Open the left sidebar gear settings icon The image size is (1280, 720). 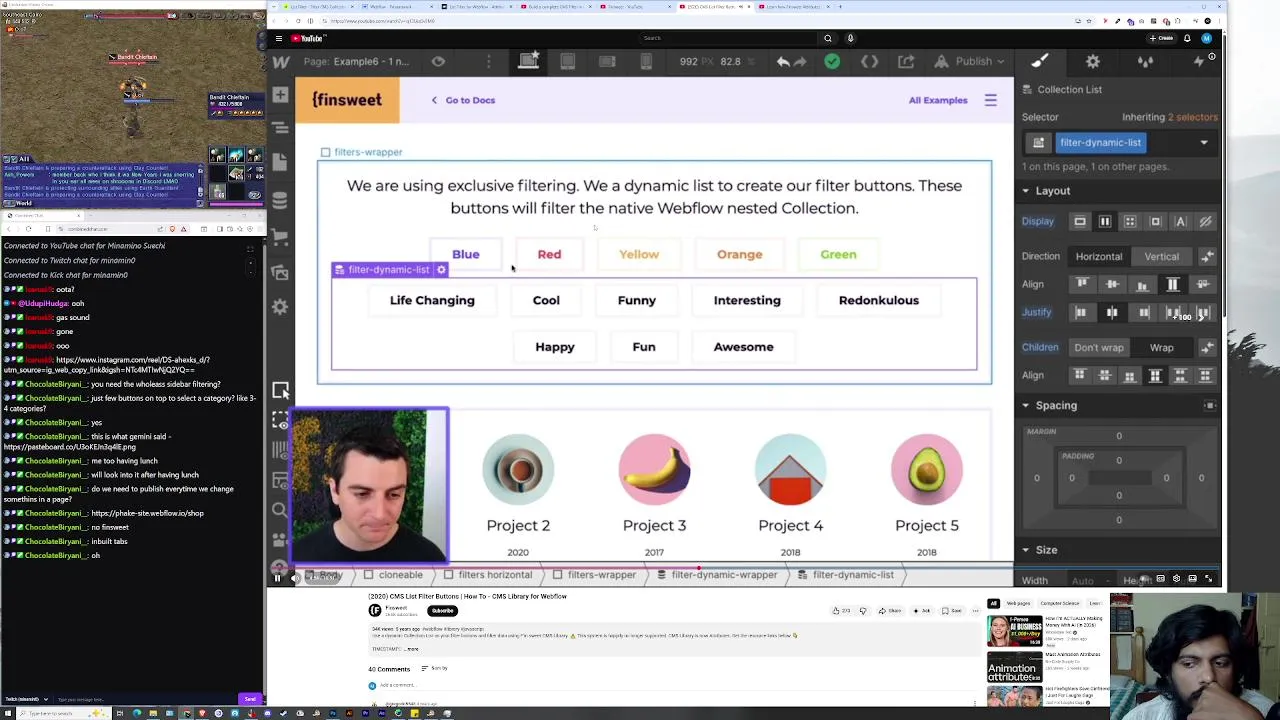pyautogui.click(x=280, y=307)
